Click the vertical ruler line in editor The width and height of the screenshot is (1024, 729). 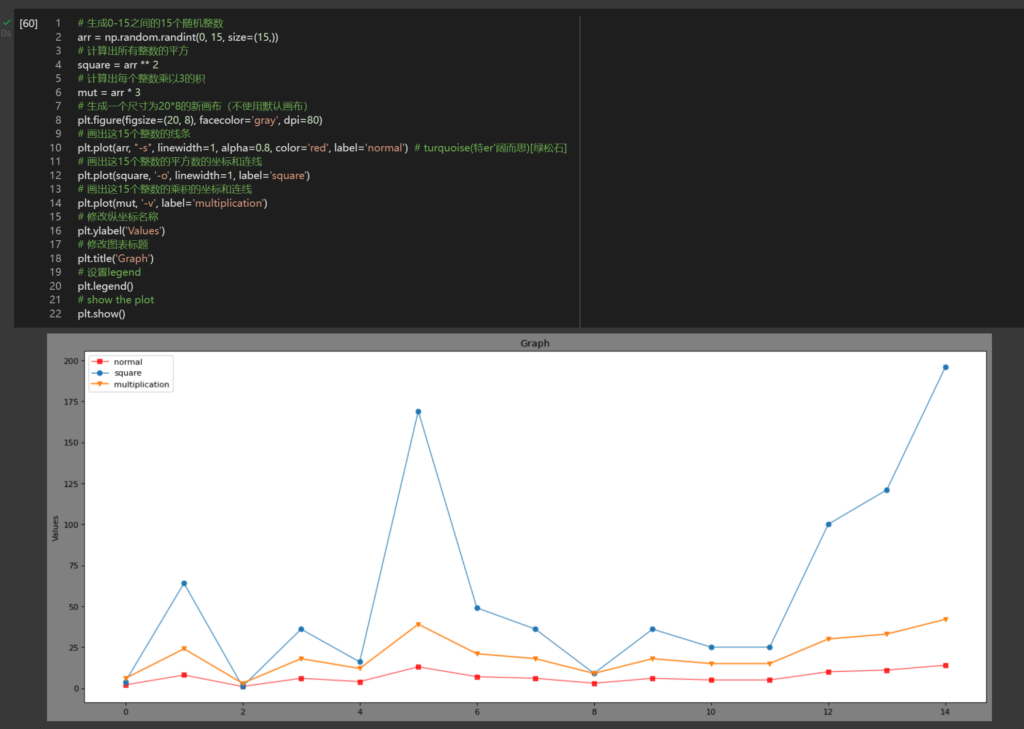click(580, 171)
